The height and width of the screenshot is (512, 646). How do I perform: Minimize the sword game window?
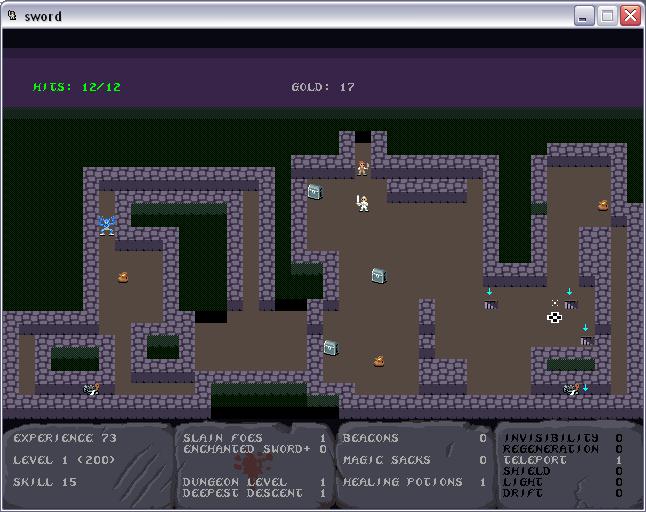click(x=584, y=16)
